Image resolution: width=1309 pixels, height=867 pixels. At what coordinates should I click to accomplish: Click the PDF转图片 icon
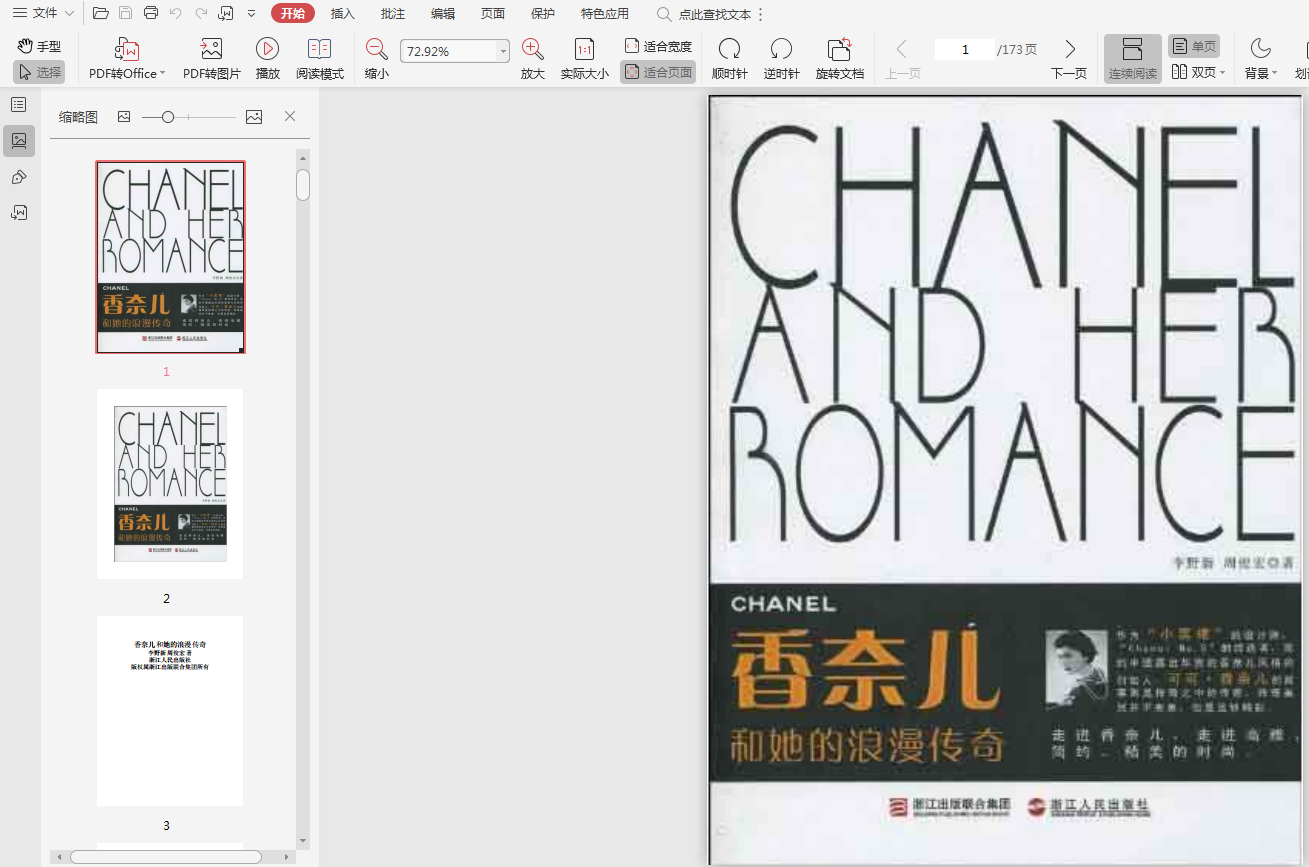coord(211,50)
